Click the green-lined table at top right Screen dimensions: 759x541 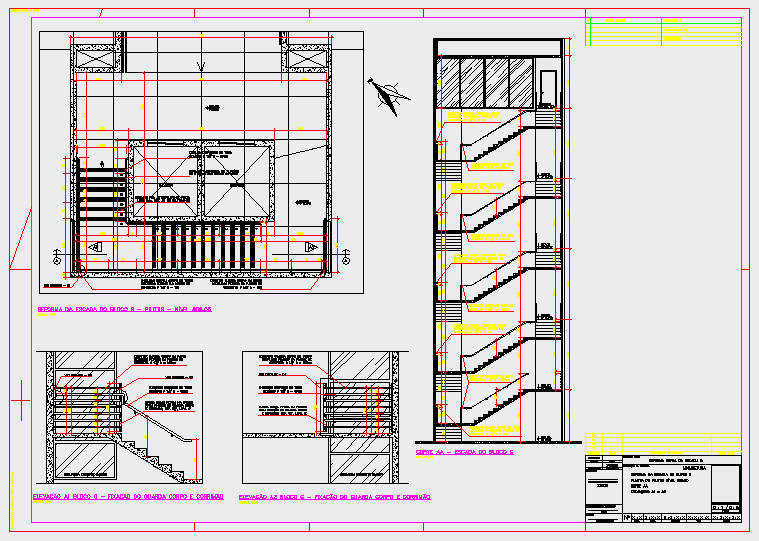coord(663,31)
